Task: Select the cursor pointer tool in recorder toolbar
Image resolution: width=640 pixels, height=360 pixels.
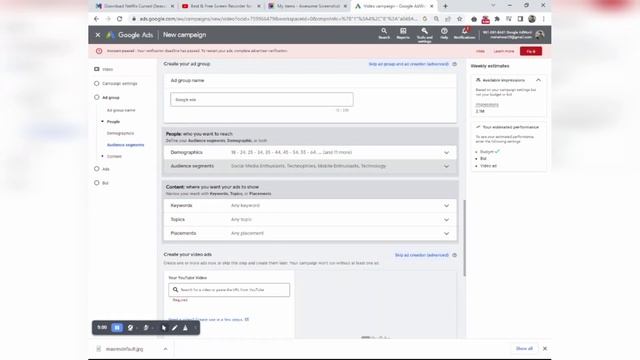Action: [164, 328]
